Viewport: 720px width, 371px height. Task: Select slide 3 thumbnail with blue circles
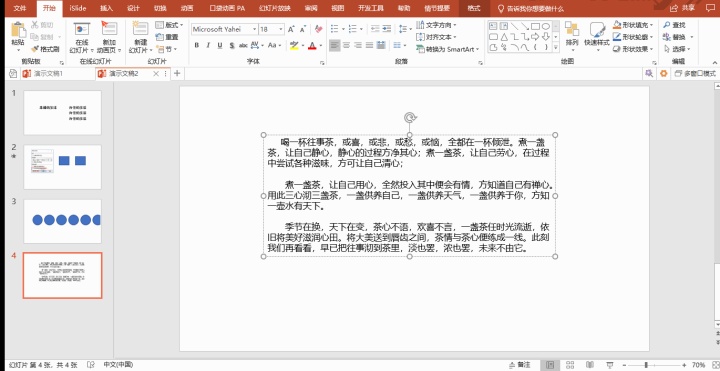[62, 221]
